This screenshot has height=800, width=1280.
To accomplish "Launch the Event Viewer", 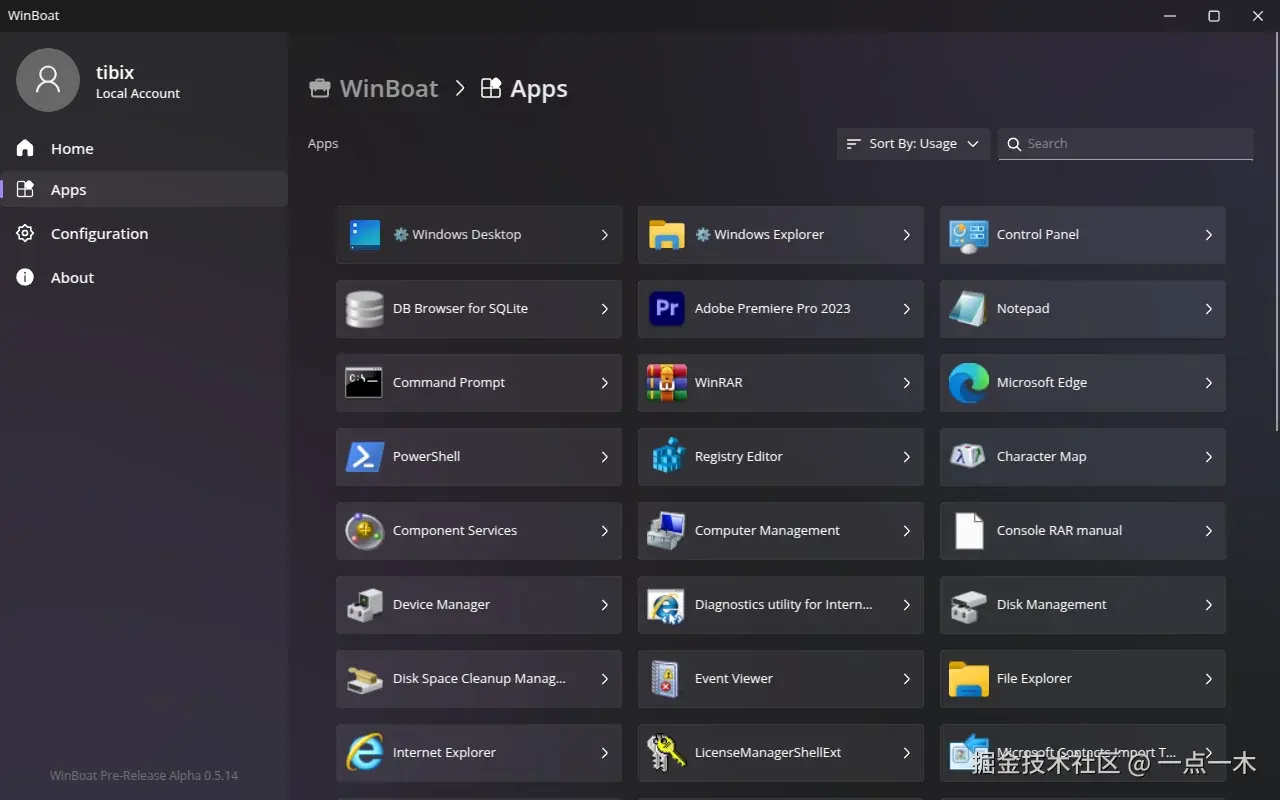I will (780, 679).
